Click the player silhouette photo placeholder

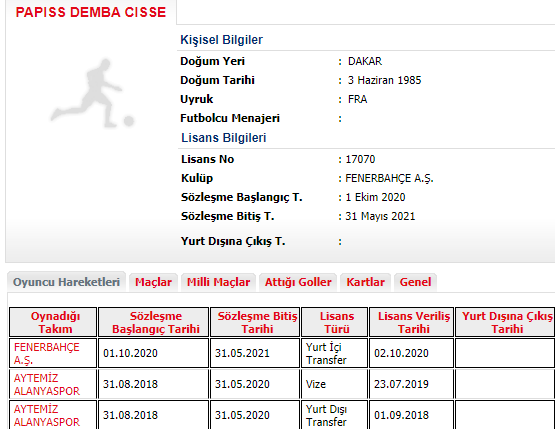pyautogui.click(x=92, y=93)
